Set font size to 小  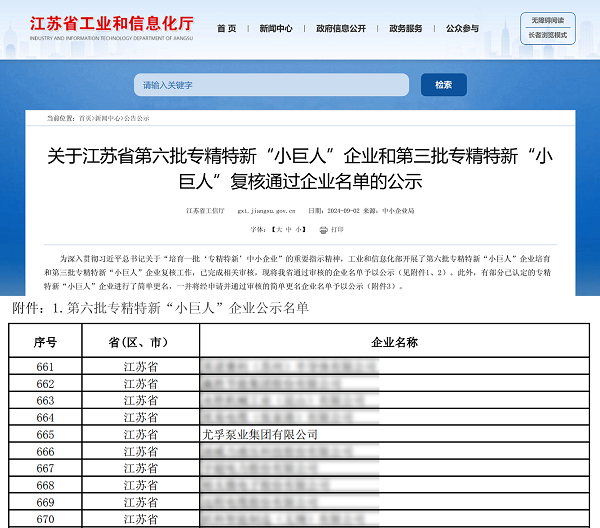298,230
